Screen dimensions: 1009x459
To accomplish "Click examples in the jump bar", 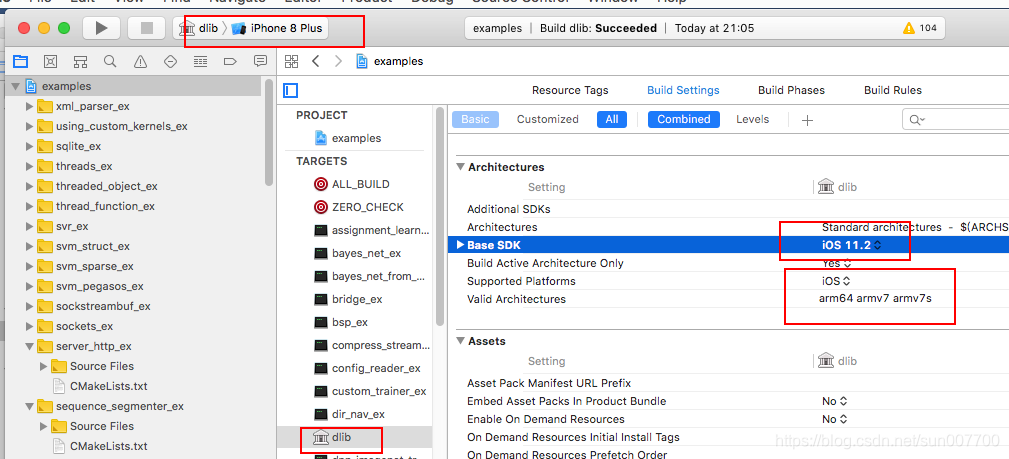I will point(391,61).
